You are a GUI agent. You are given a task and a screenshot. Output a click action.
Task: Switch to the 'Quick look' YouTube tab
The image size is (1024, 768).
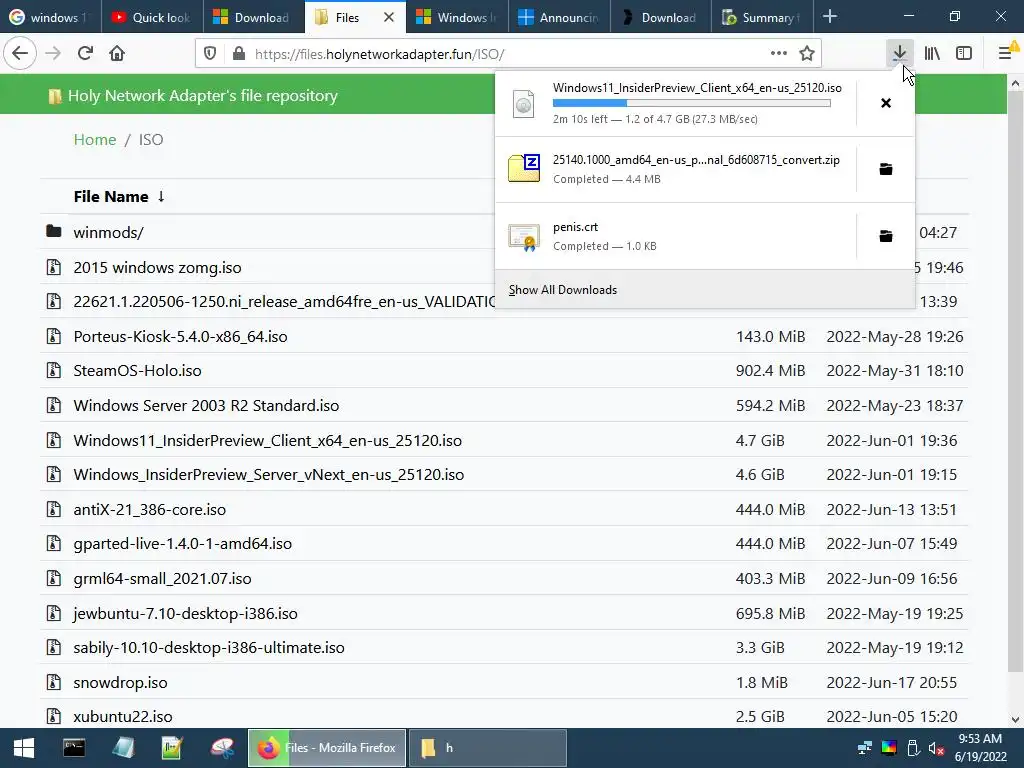pos(152,17)
